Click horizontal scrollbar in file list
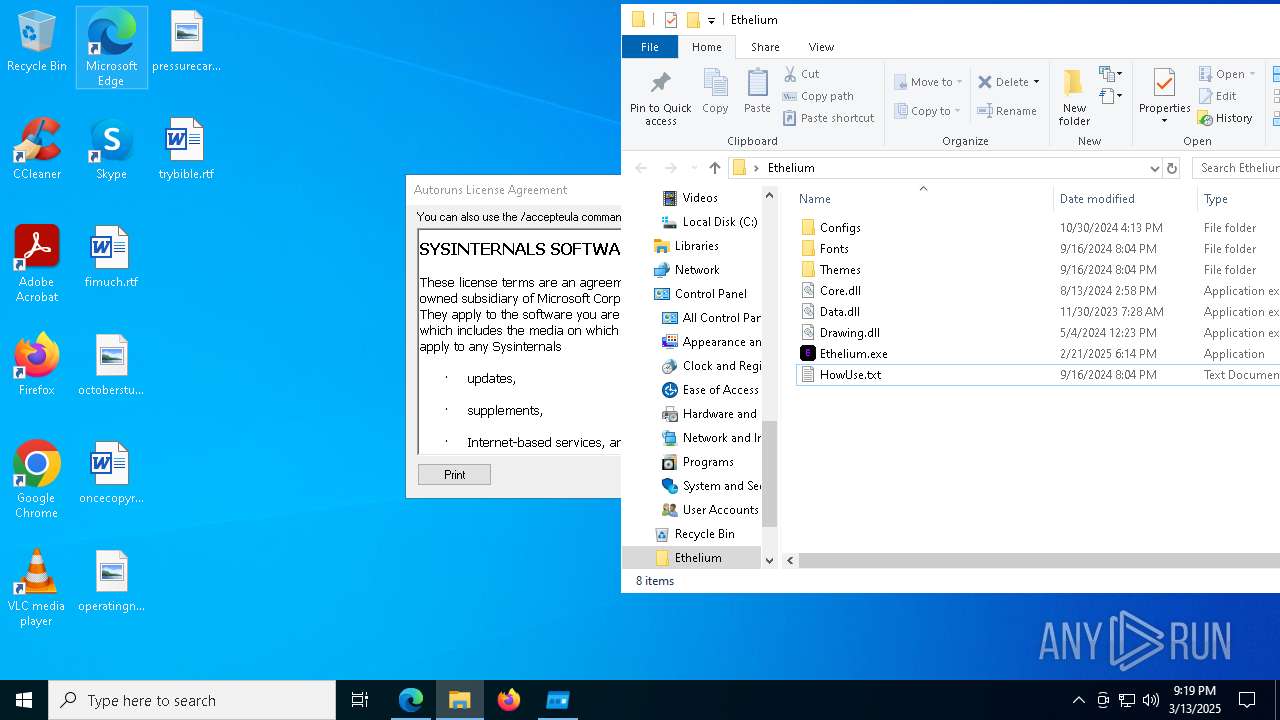1280x720 pixels. click(x=1037, y=561)
